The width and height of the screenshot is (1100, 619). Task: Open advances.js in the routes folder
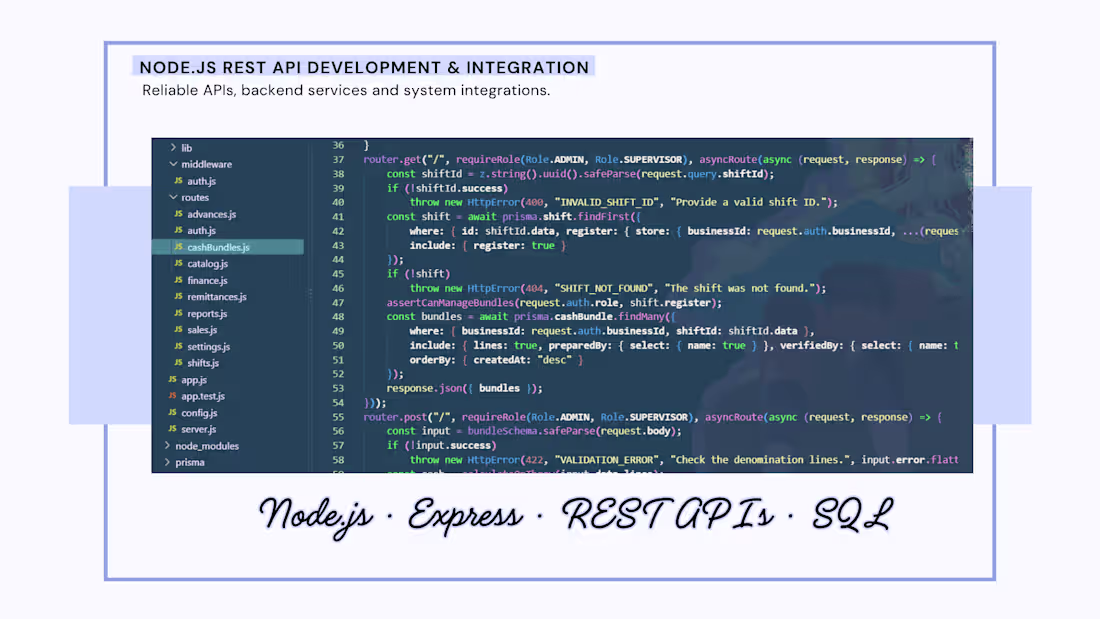coord(211,214)
